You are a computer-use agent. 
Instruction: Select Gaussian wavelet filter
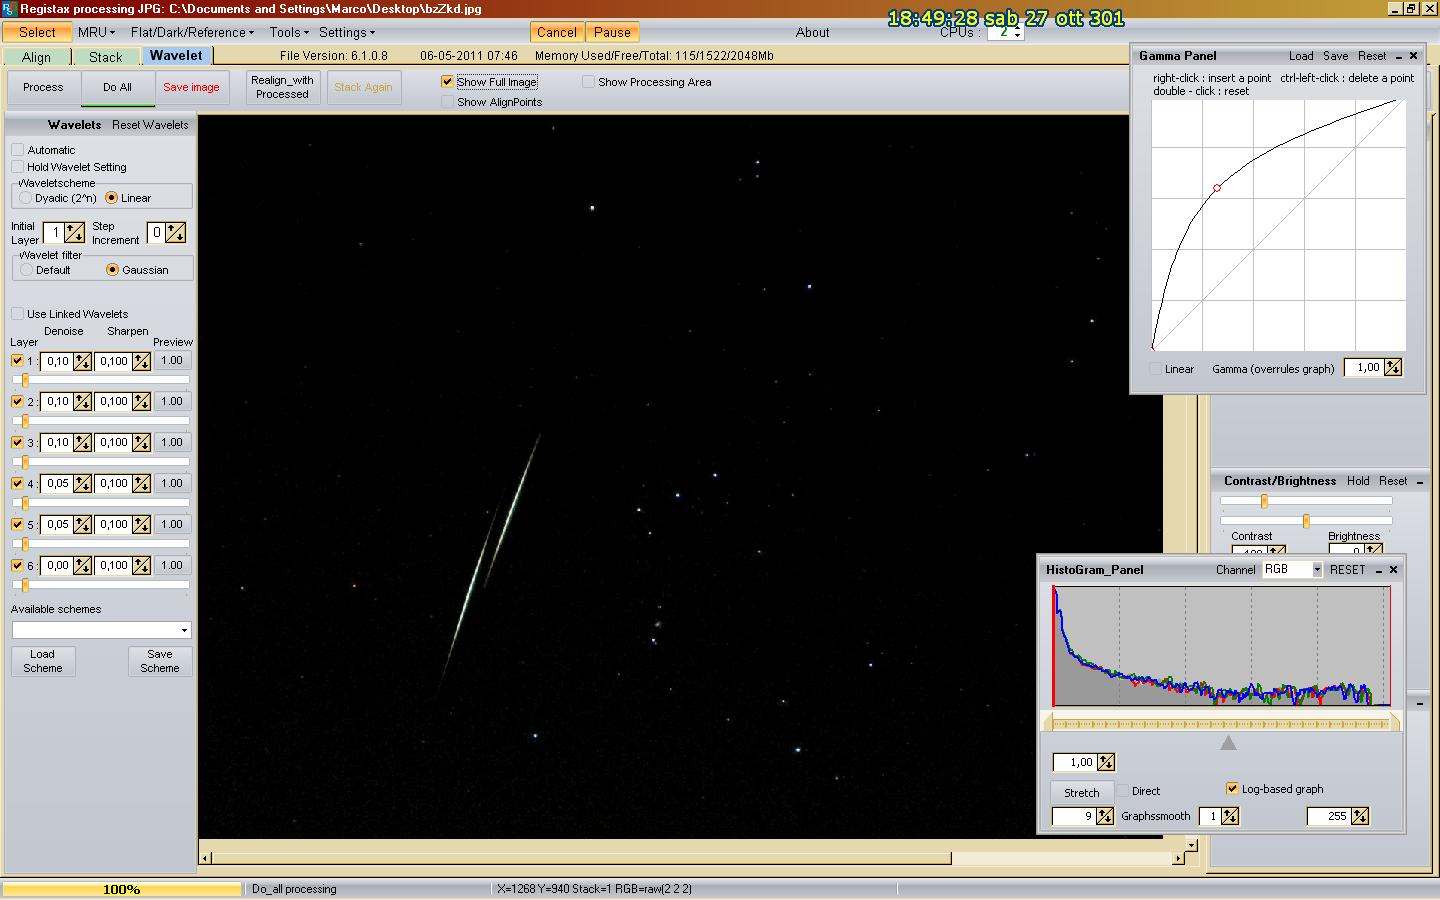click(112, 270)
